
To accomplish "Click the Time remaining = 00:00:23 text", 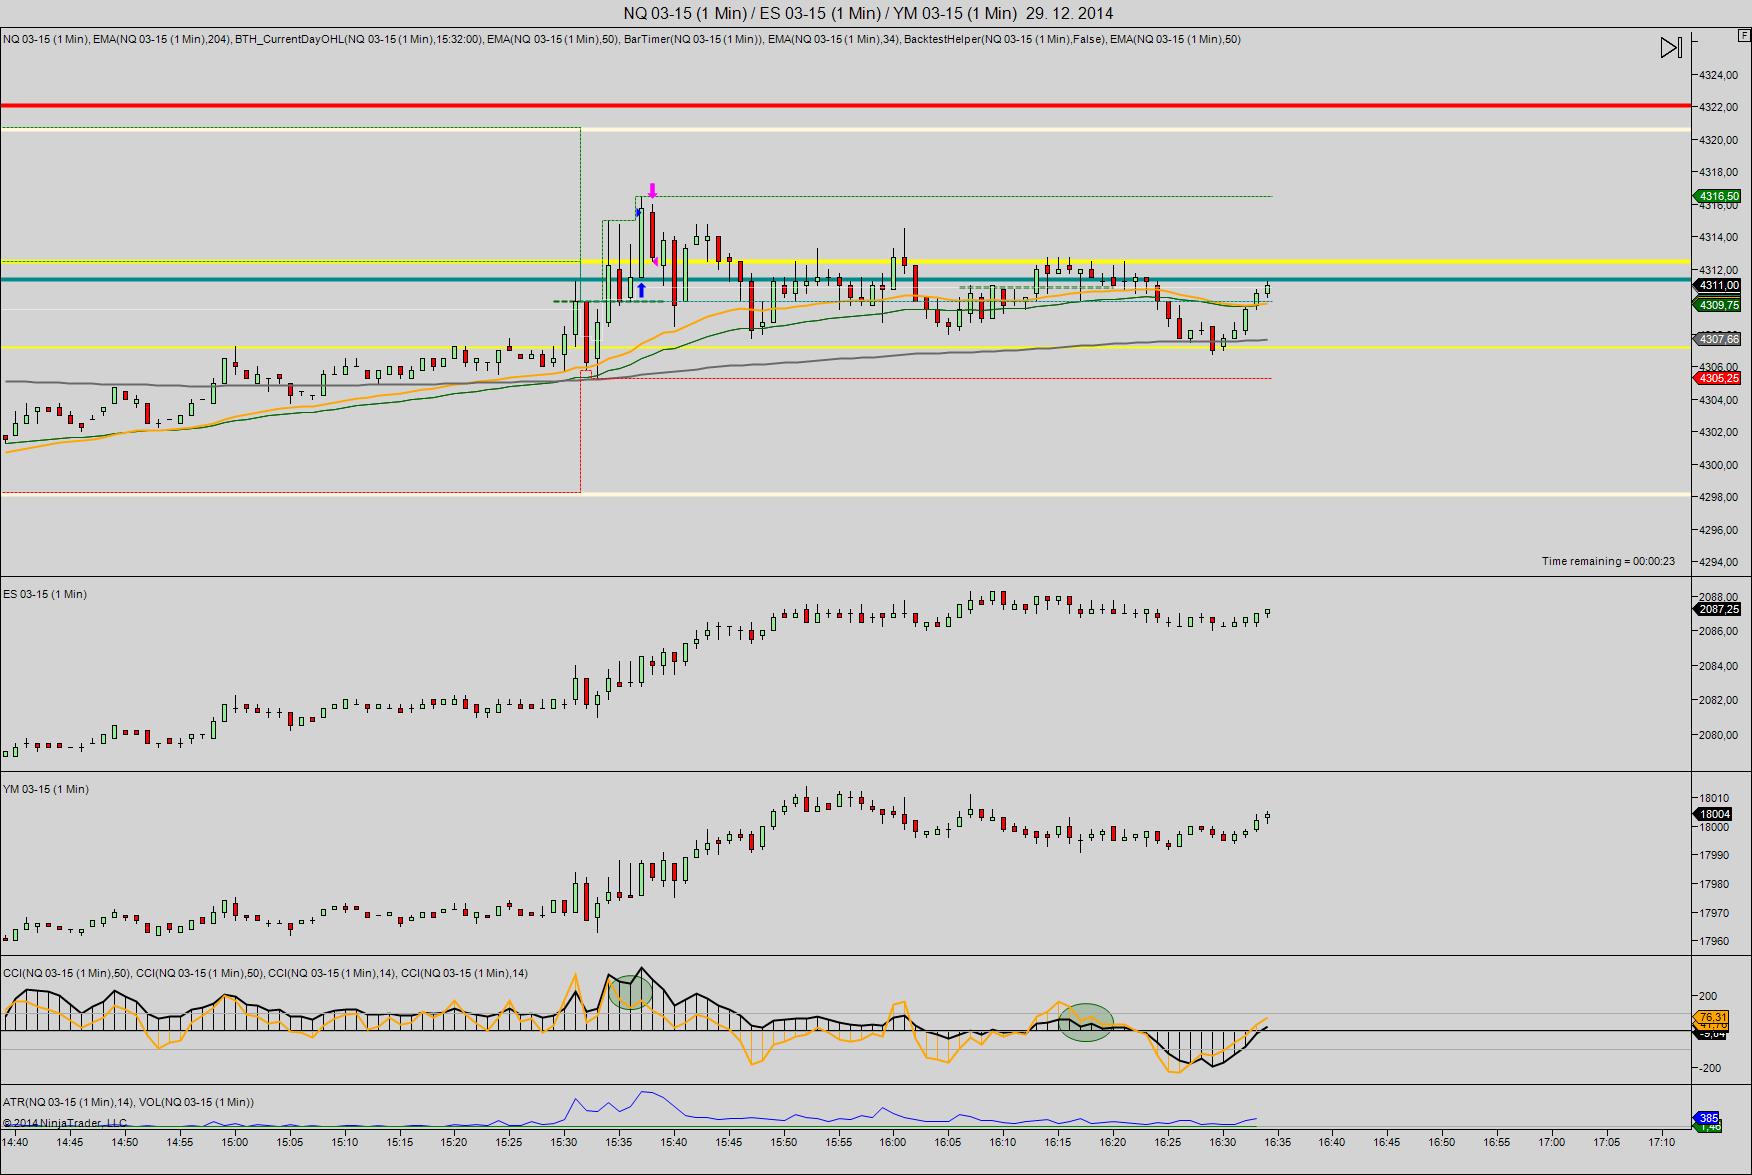I will pyautogui.click(x=1608, y=561).
